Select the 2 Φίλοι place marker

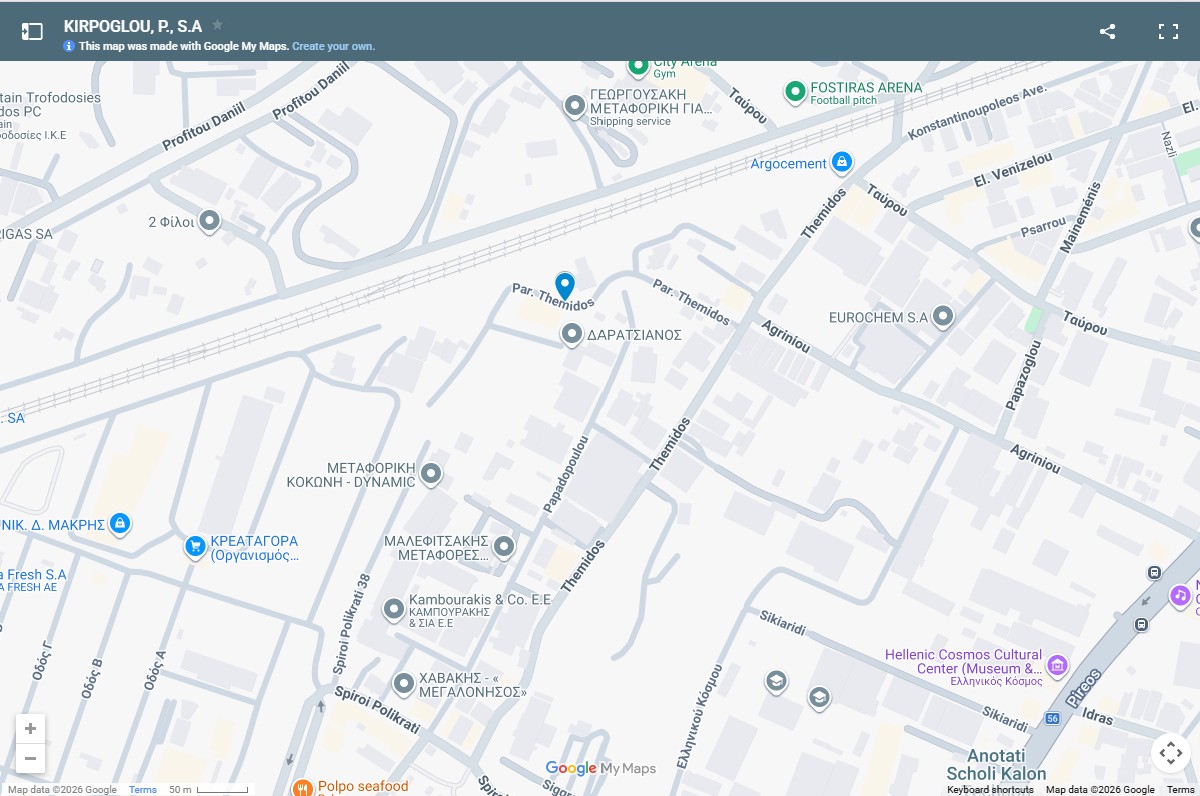click(x=209, y=221)
